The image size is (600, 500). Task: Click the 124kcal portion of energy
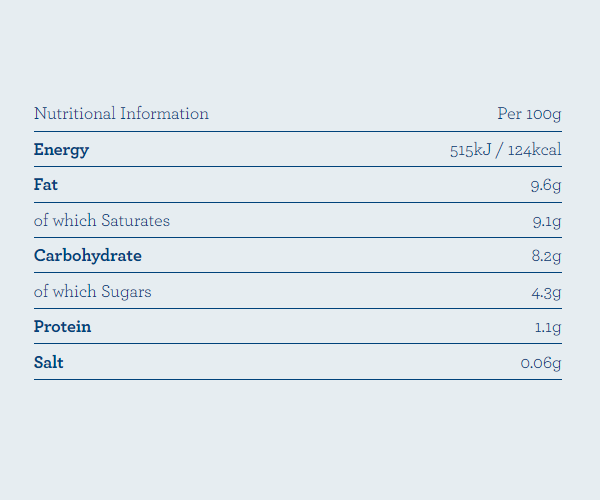[535, 150]
